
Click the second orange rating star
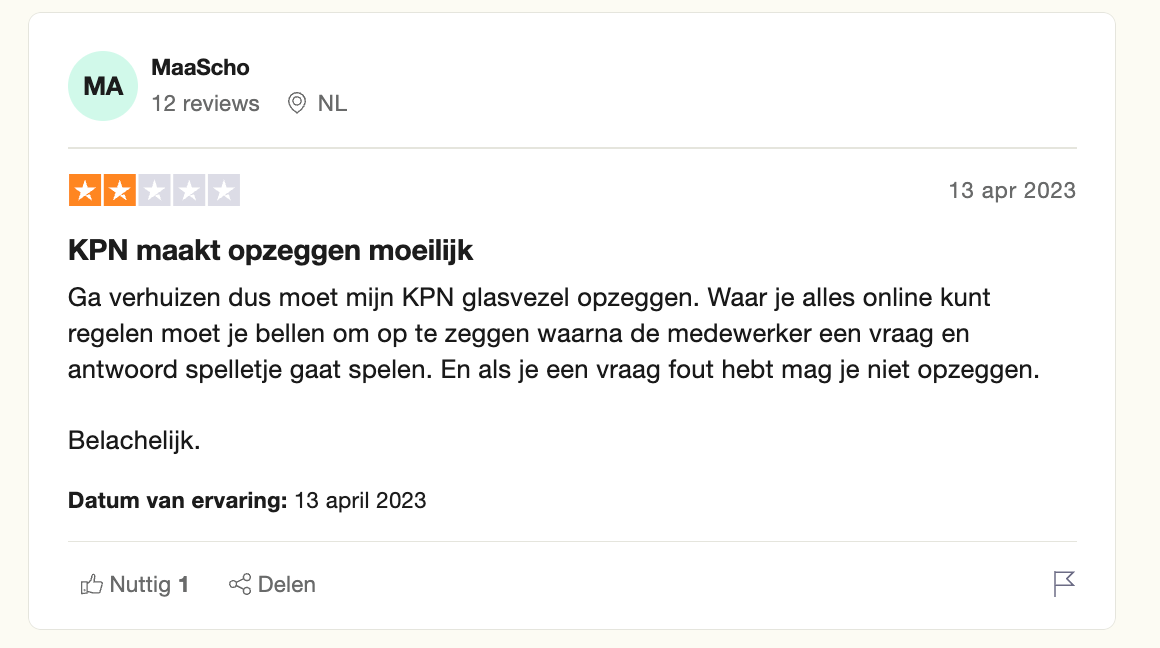[120, 190]
